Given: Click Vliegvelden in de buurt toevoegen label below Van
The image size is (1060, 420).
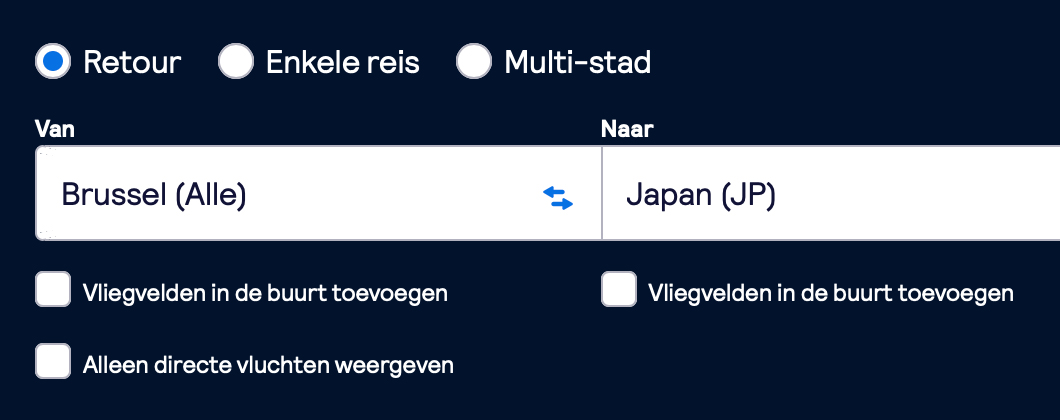Looking at the screenshot, I should point(265,294).
